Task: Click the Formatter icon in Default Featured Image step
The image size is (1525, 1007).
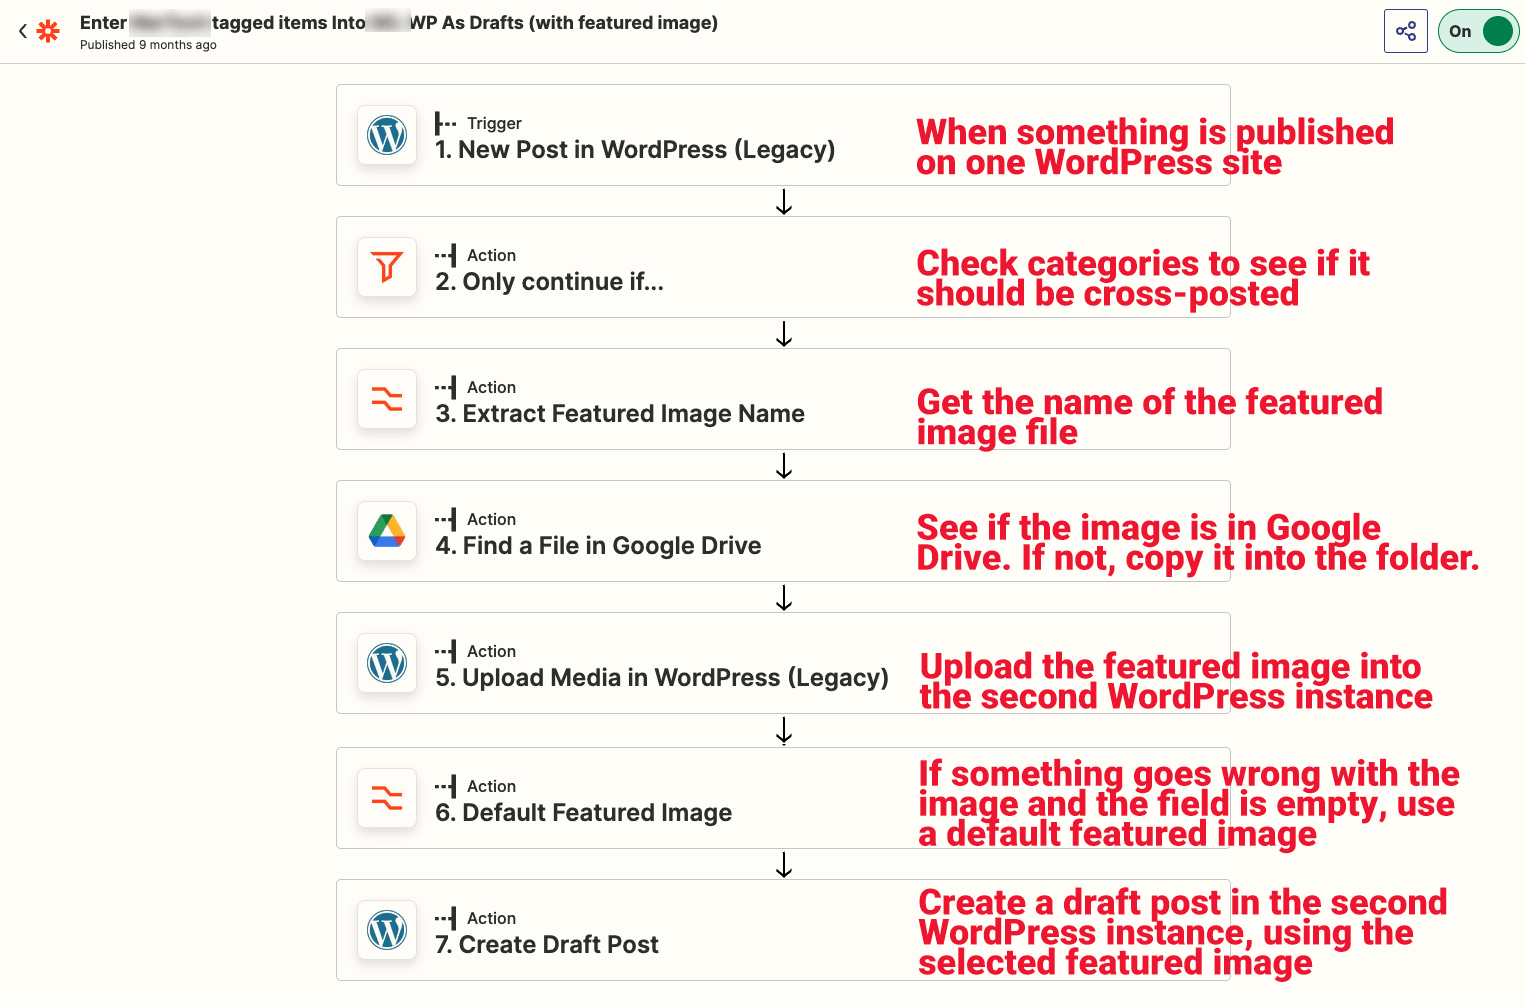Action: point(387,798)
